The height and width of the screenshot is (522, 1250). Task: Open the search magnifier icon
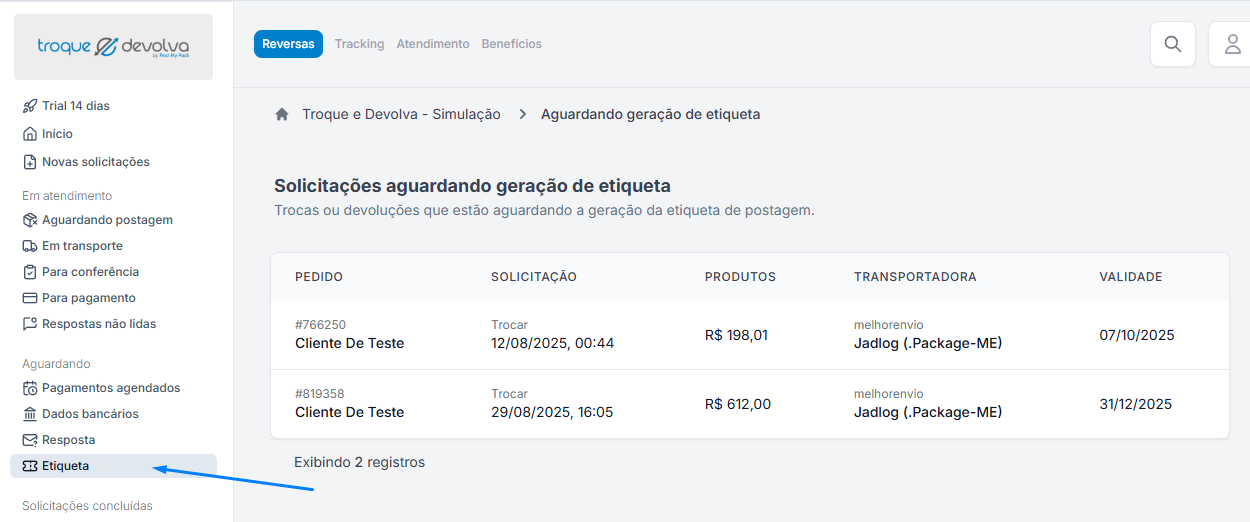pos(1173,44)
